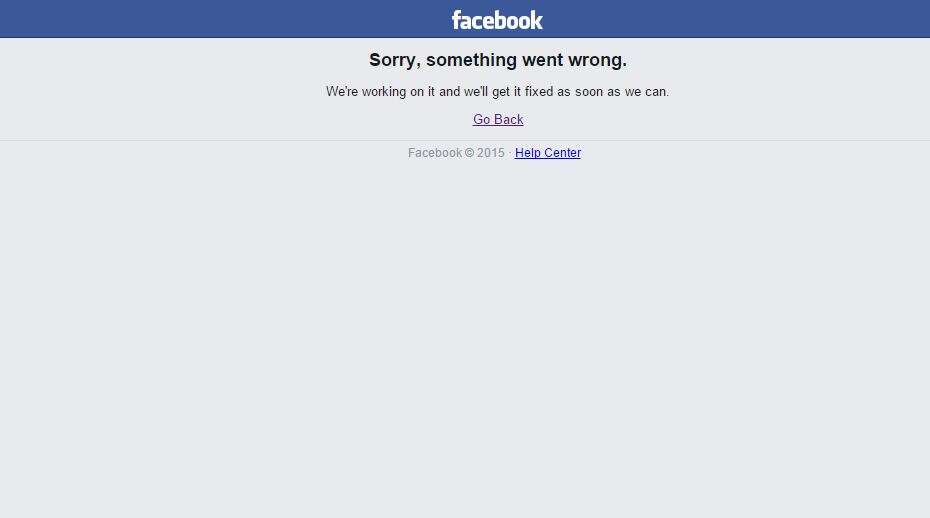The width and height of the screenshot is (930, 518).
Task: Follow the Go Back link
Action: click(x=498, y=119)
